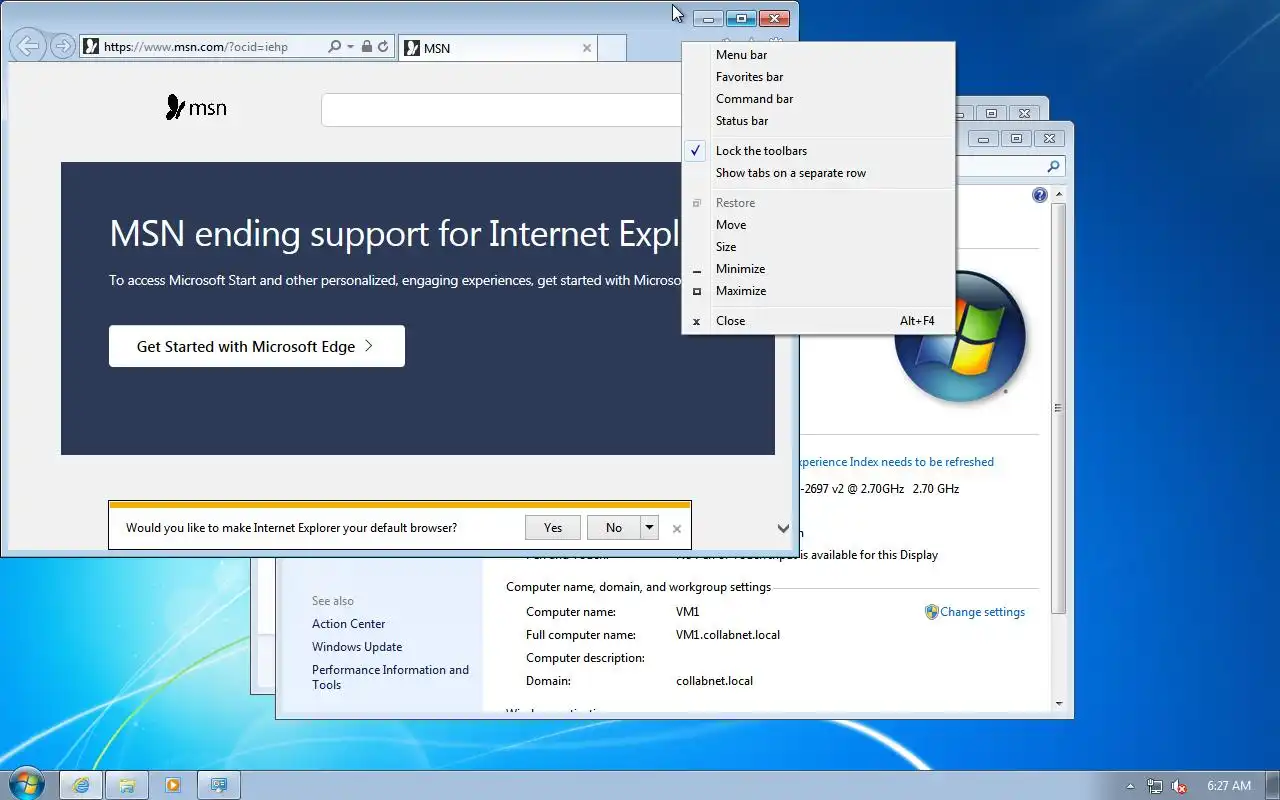This screenshot has height=800, width=1280.
Task: Open the address bar autocomplete dropdown arrow
Action: point(350,47)
